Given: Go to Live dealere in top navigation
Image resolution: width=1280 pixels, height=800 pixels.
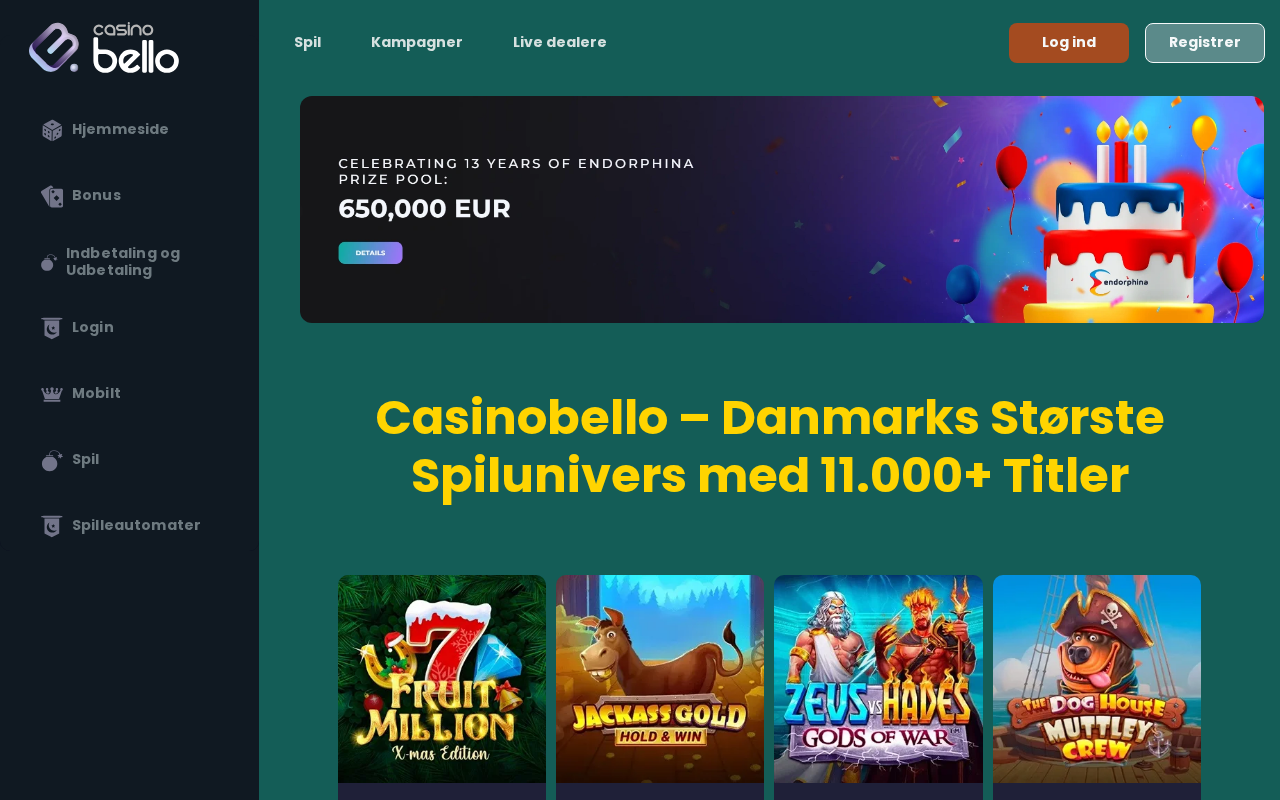Looking at the screenshot, I should [560, 42].
